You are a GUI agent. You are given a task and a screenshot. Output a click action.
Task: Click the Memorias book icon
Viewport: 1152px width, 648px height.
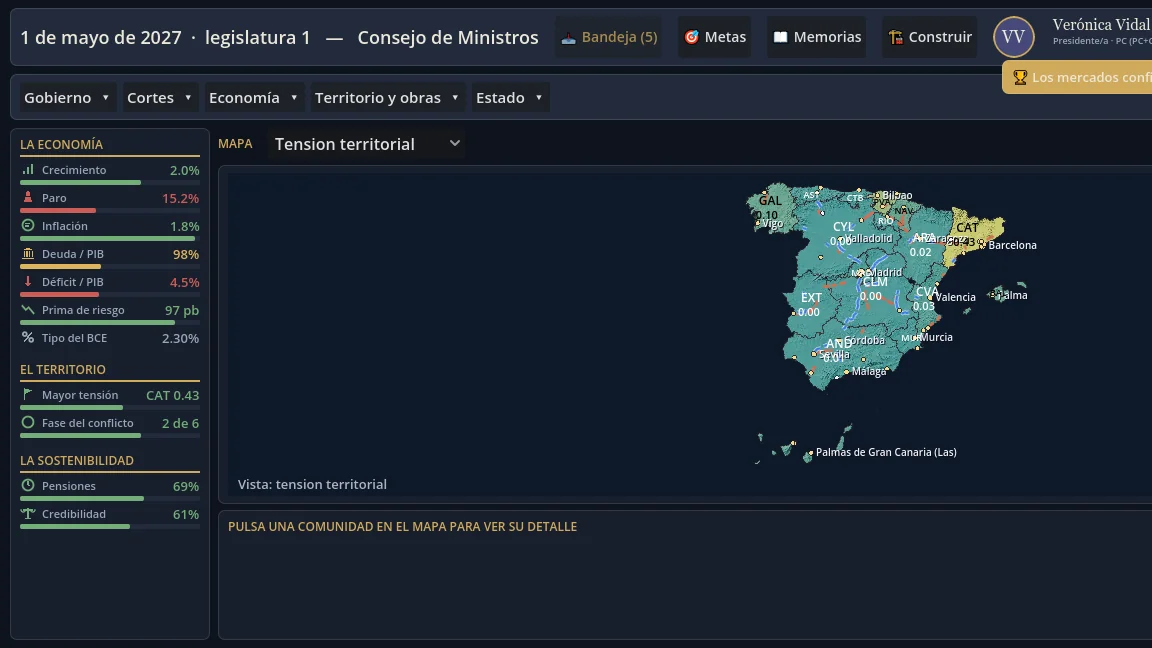click(x=780, y=37)
